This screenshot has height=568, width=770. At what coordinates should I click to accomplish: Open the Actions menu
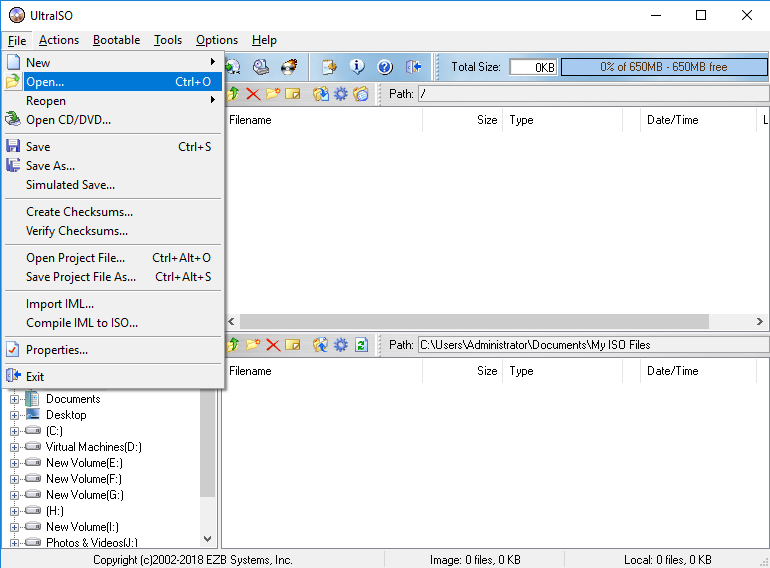coord(59,40)
